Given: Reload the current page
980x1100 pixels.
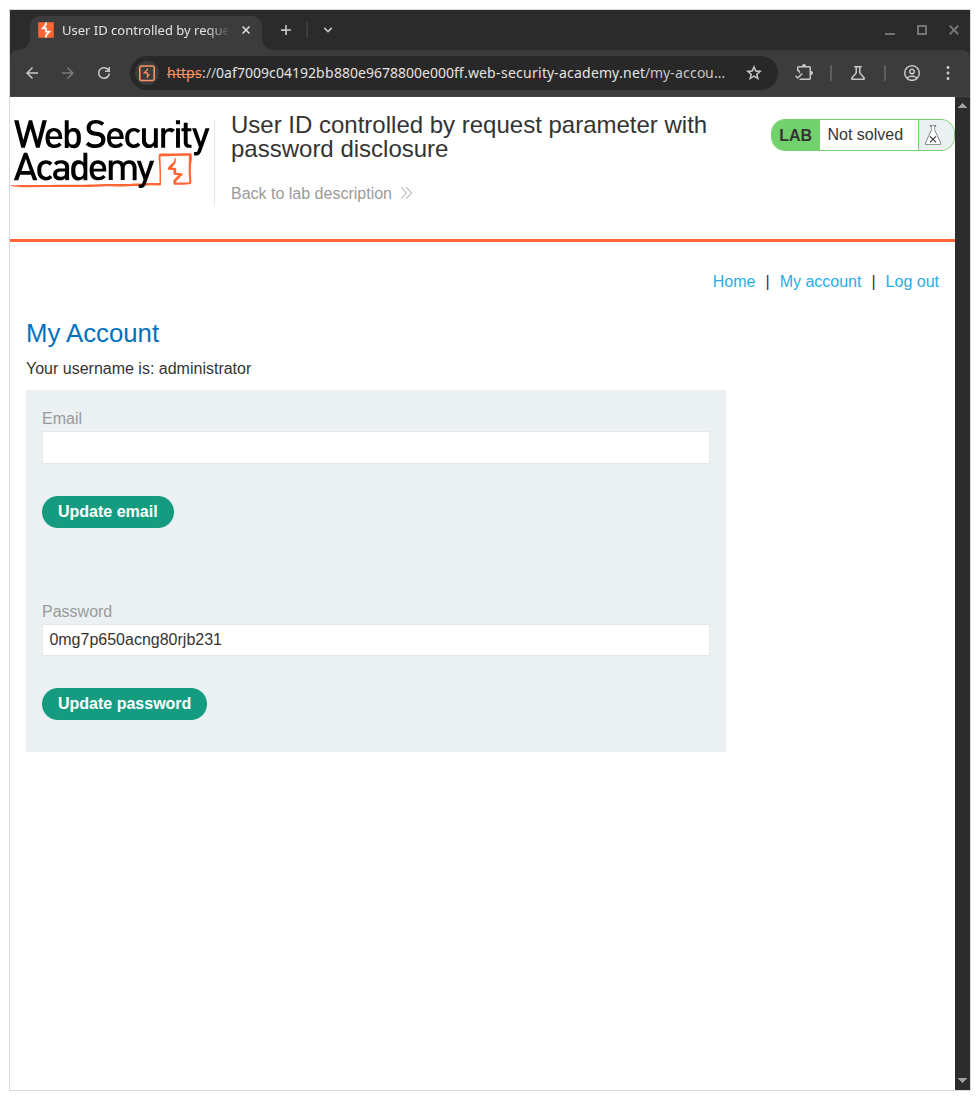Looking at the screenshot, I should click(x=104, y=73).
